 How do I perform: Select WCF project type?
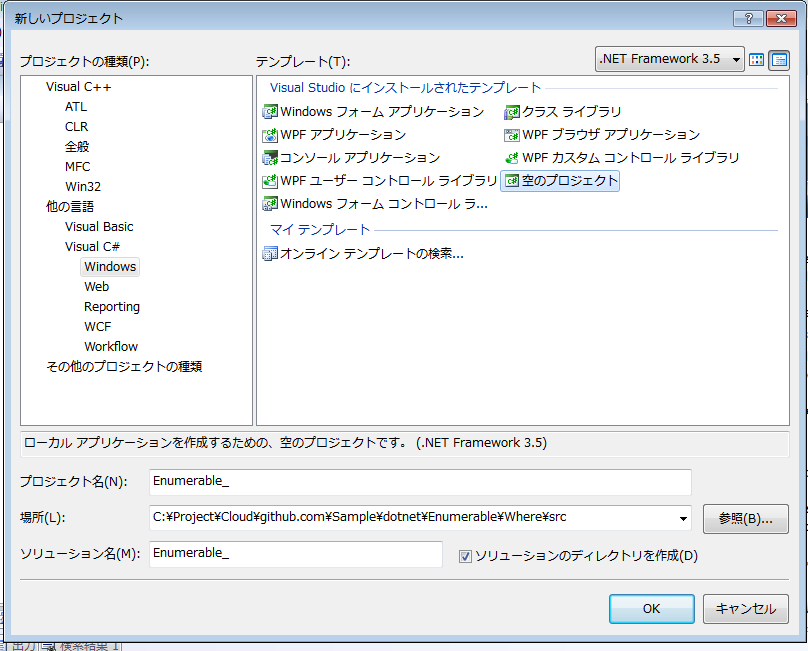97,327
